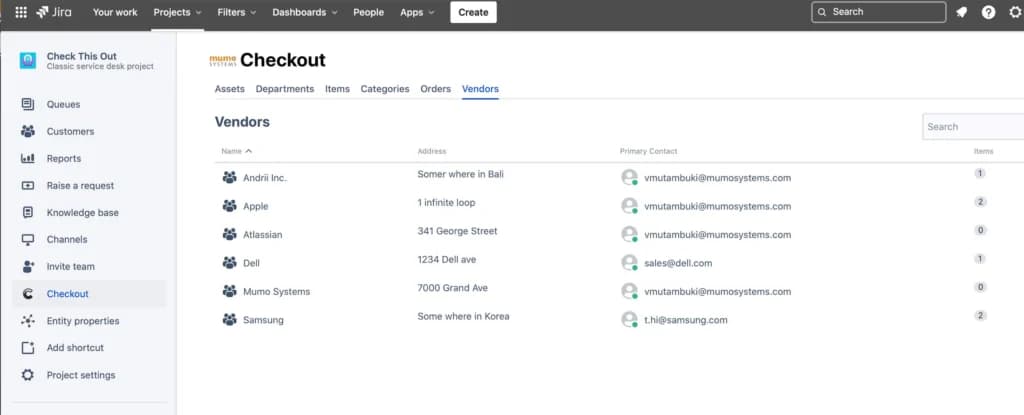Click the Vendors Search field
Image resolution: width=1024 pixels, height=415 pixels.
tap(973, 127)
